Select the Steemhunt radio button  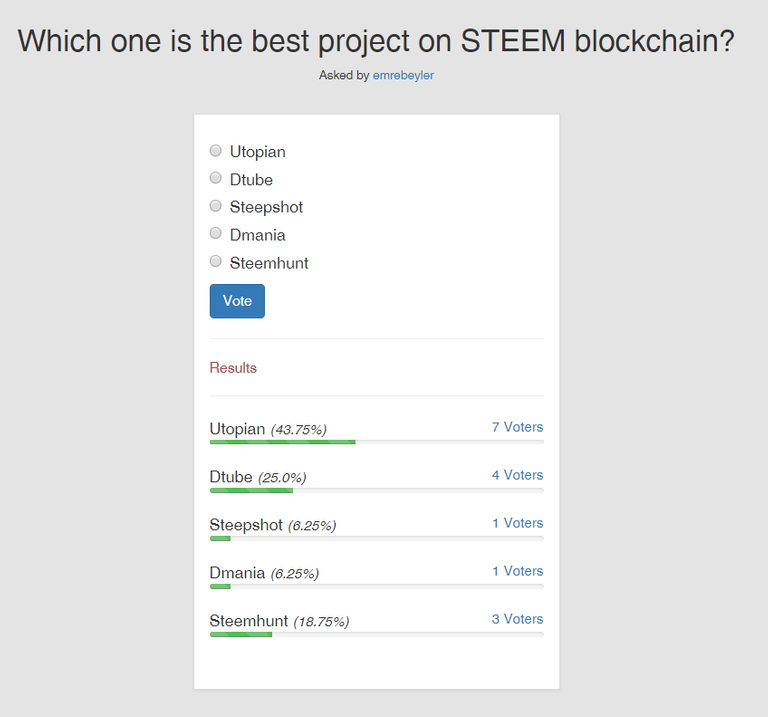coord(216,261)
